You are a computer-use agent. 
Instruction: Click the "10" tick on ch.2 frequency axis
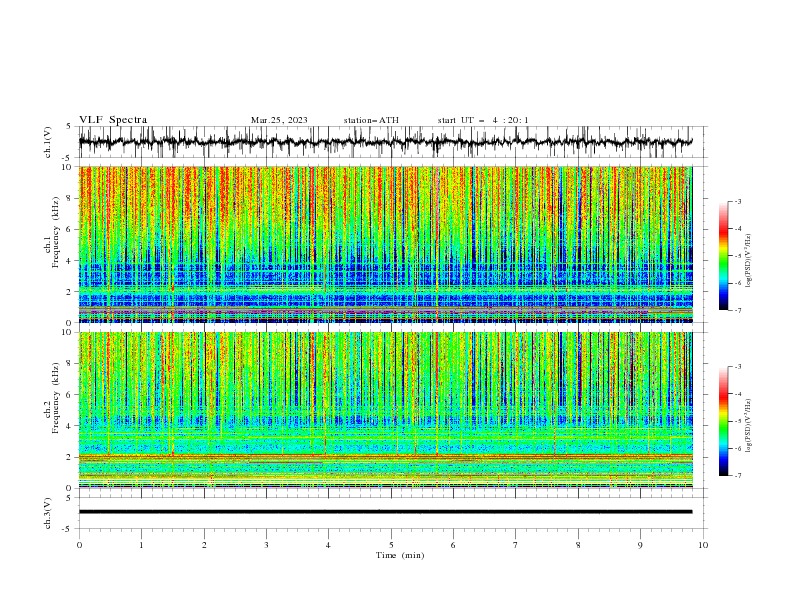(x=69, y=332)
